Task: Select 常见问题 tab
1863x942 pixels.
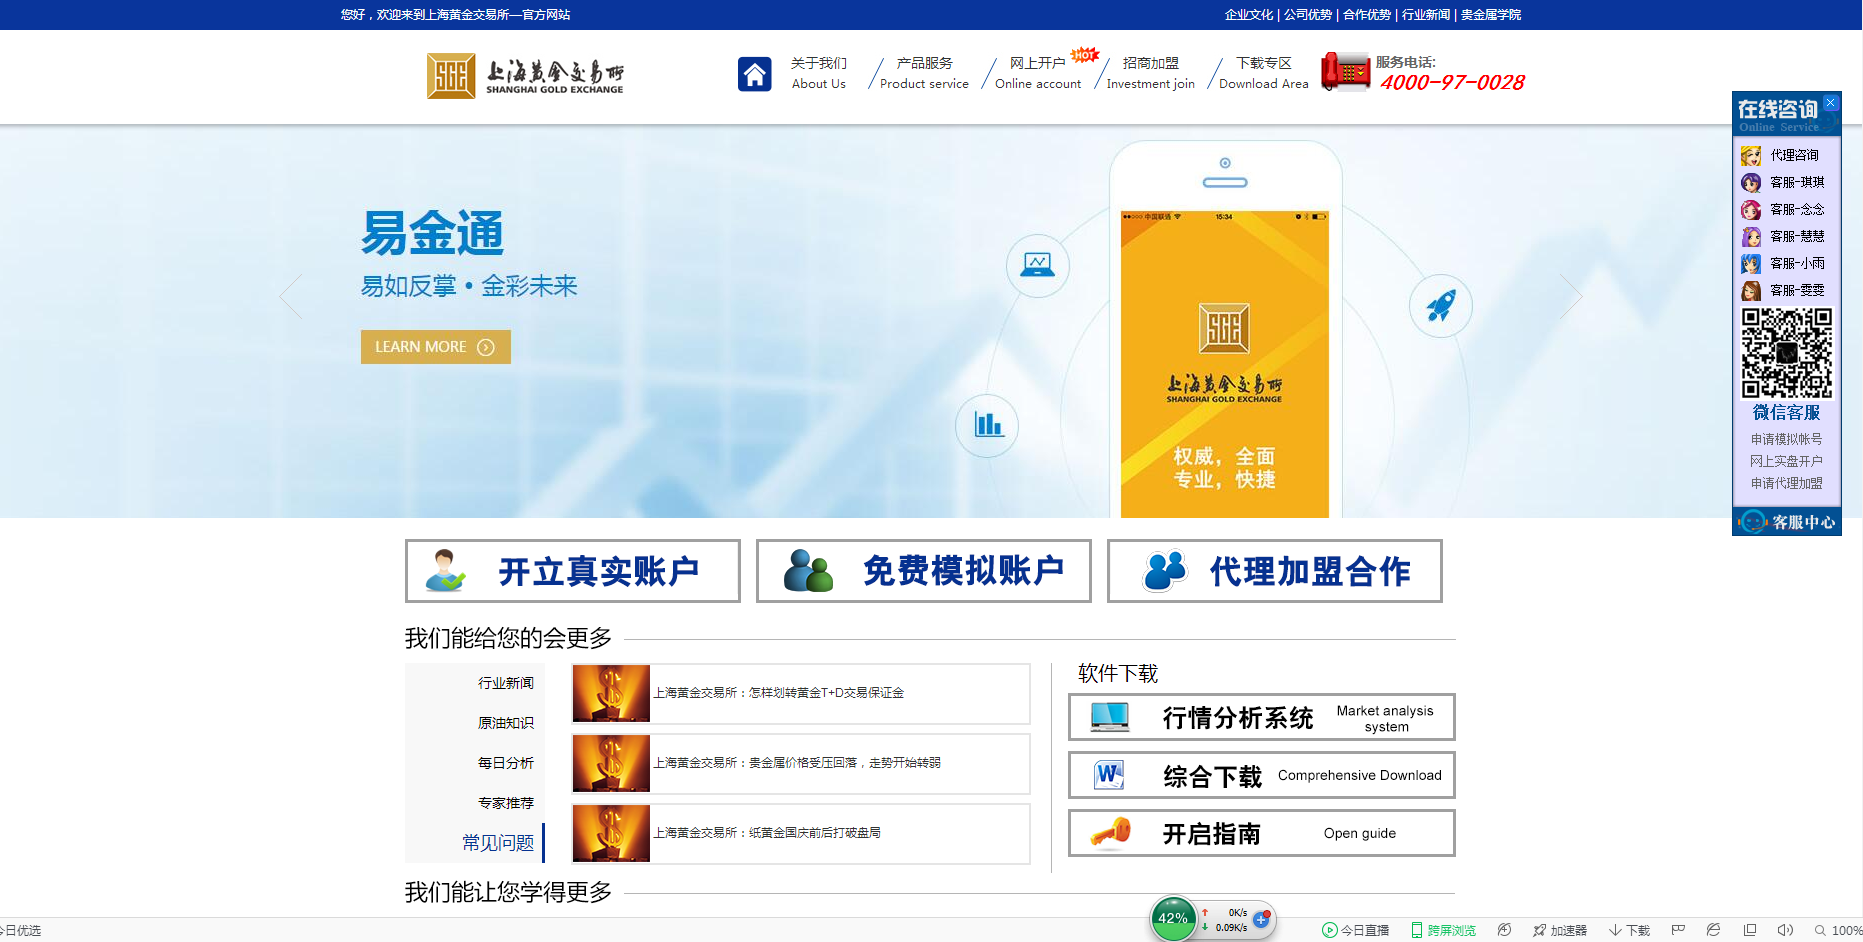Action: (x=498, y=843)
